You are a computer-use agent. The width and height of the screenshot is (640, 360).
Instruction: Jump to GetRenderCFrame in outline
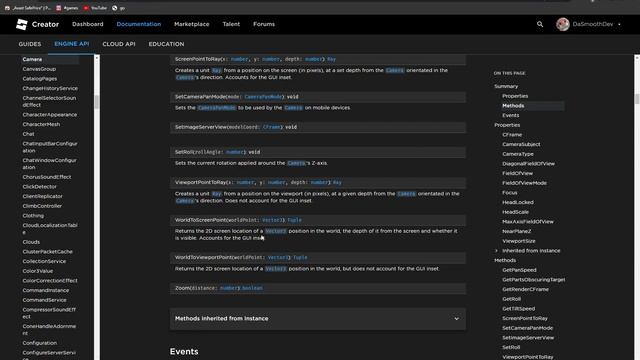click(525, 289)
